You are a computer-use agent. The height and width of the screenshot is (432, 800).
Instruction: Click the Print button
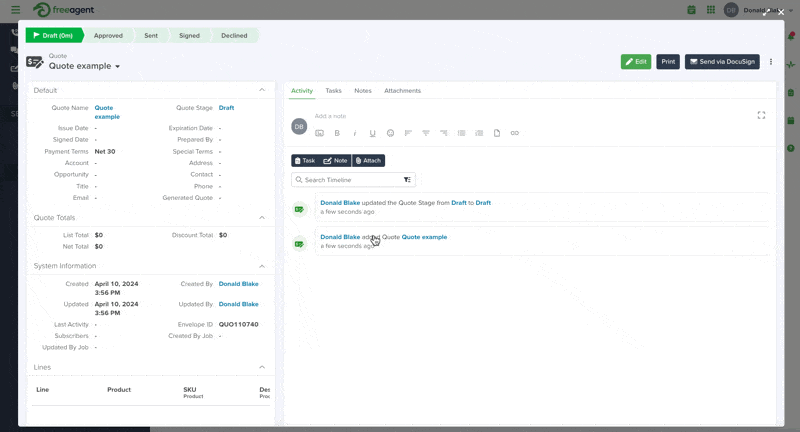pos(668,62)
